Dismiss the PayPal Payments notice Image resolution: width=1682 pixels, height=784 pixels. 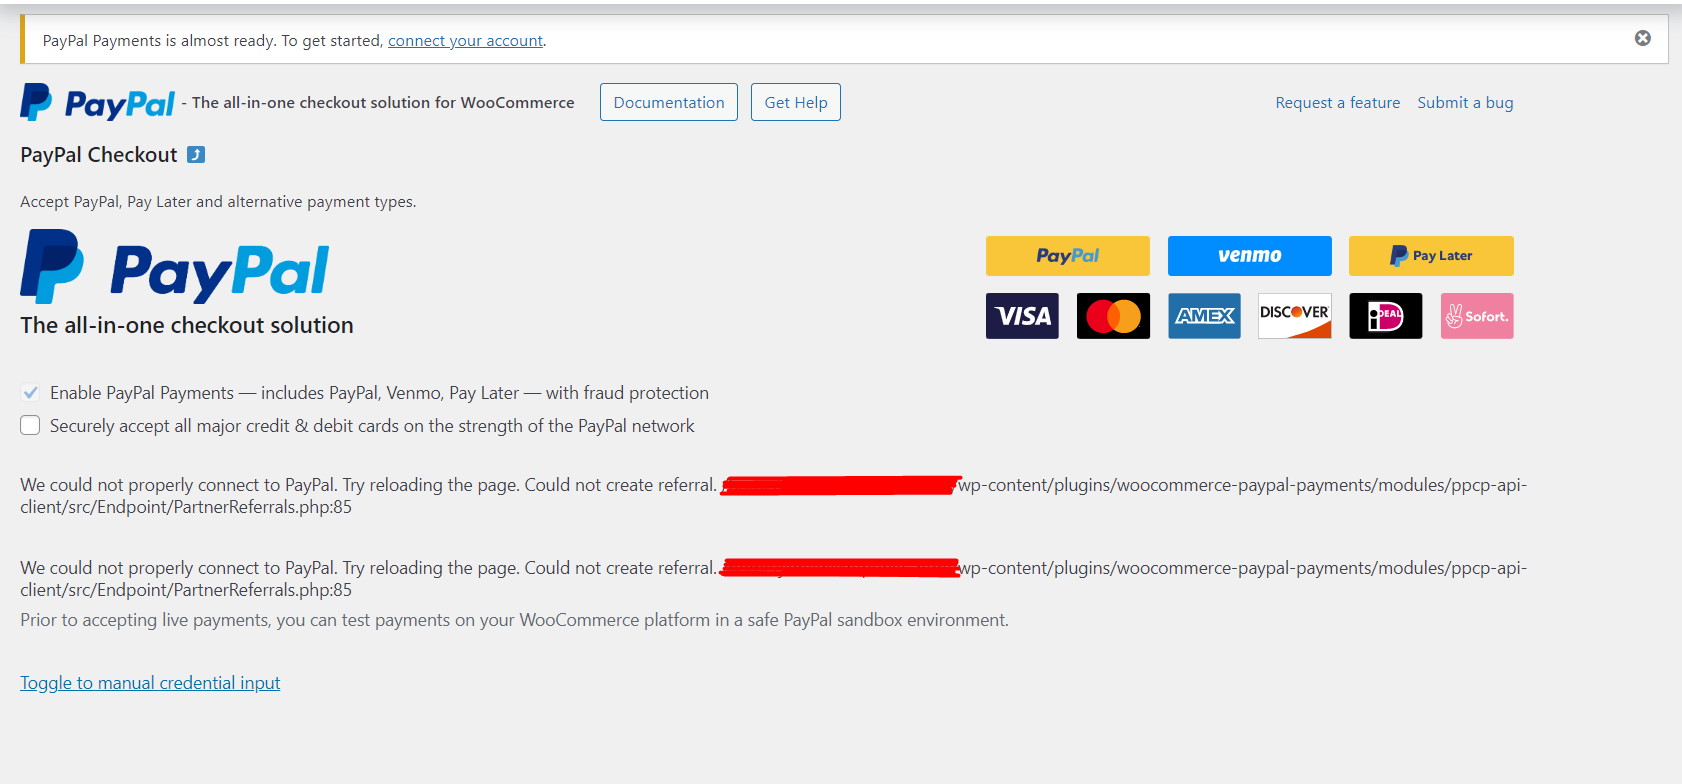tap(1643, 38)
